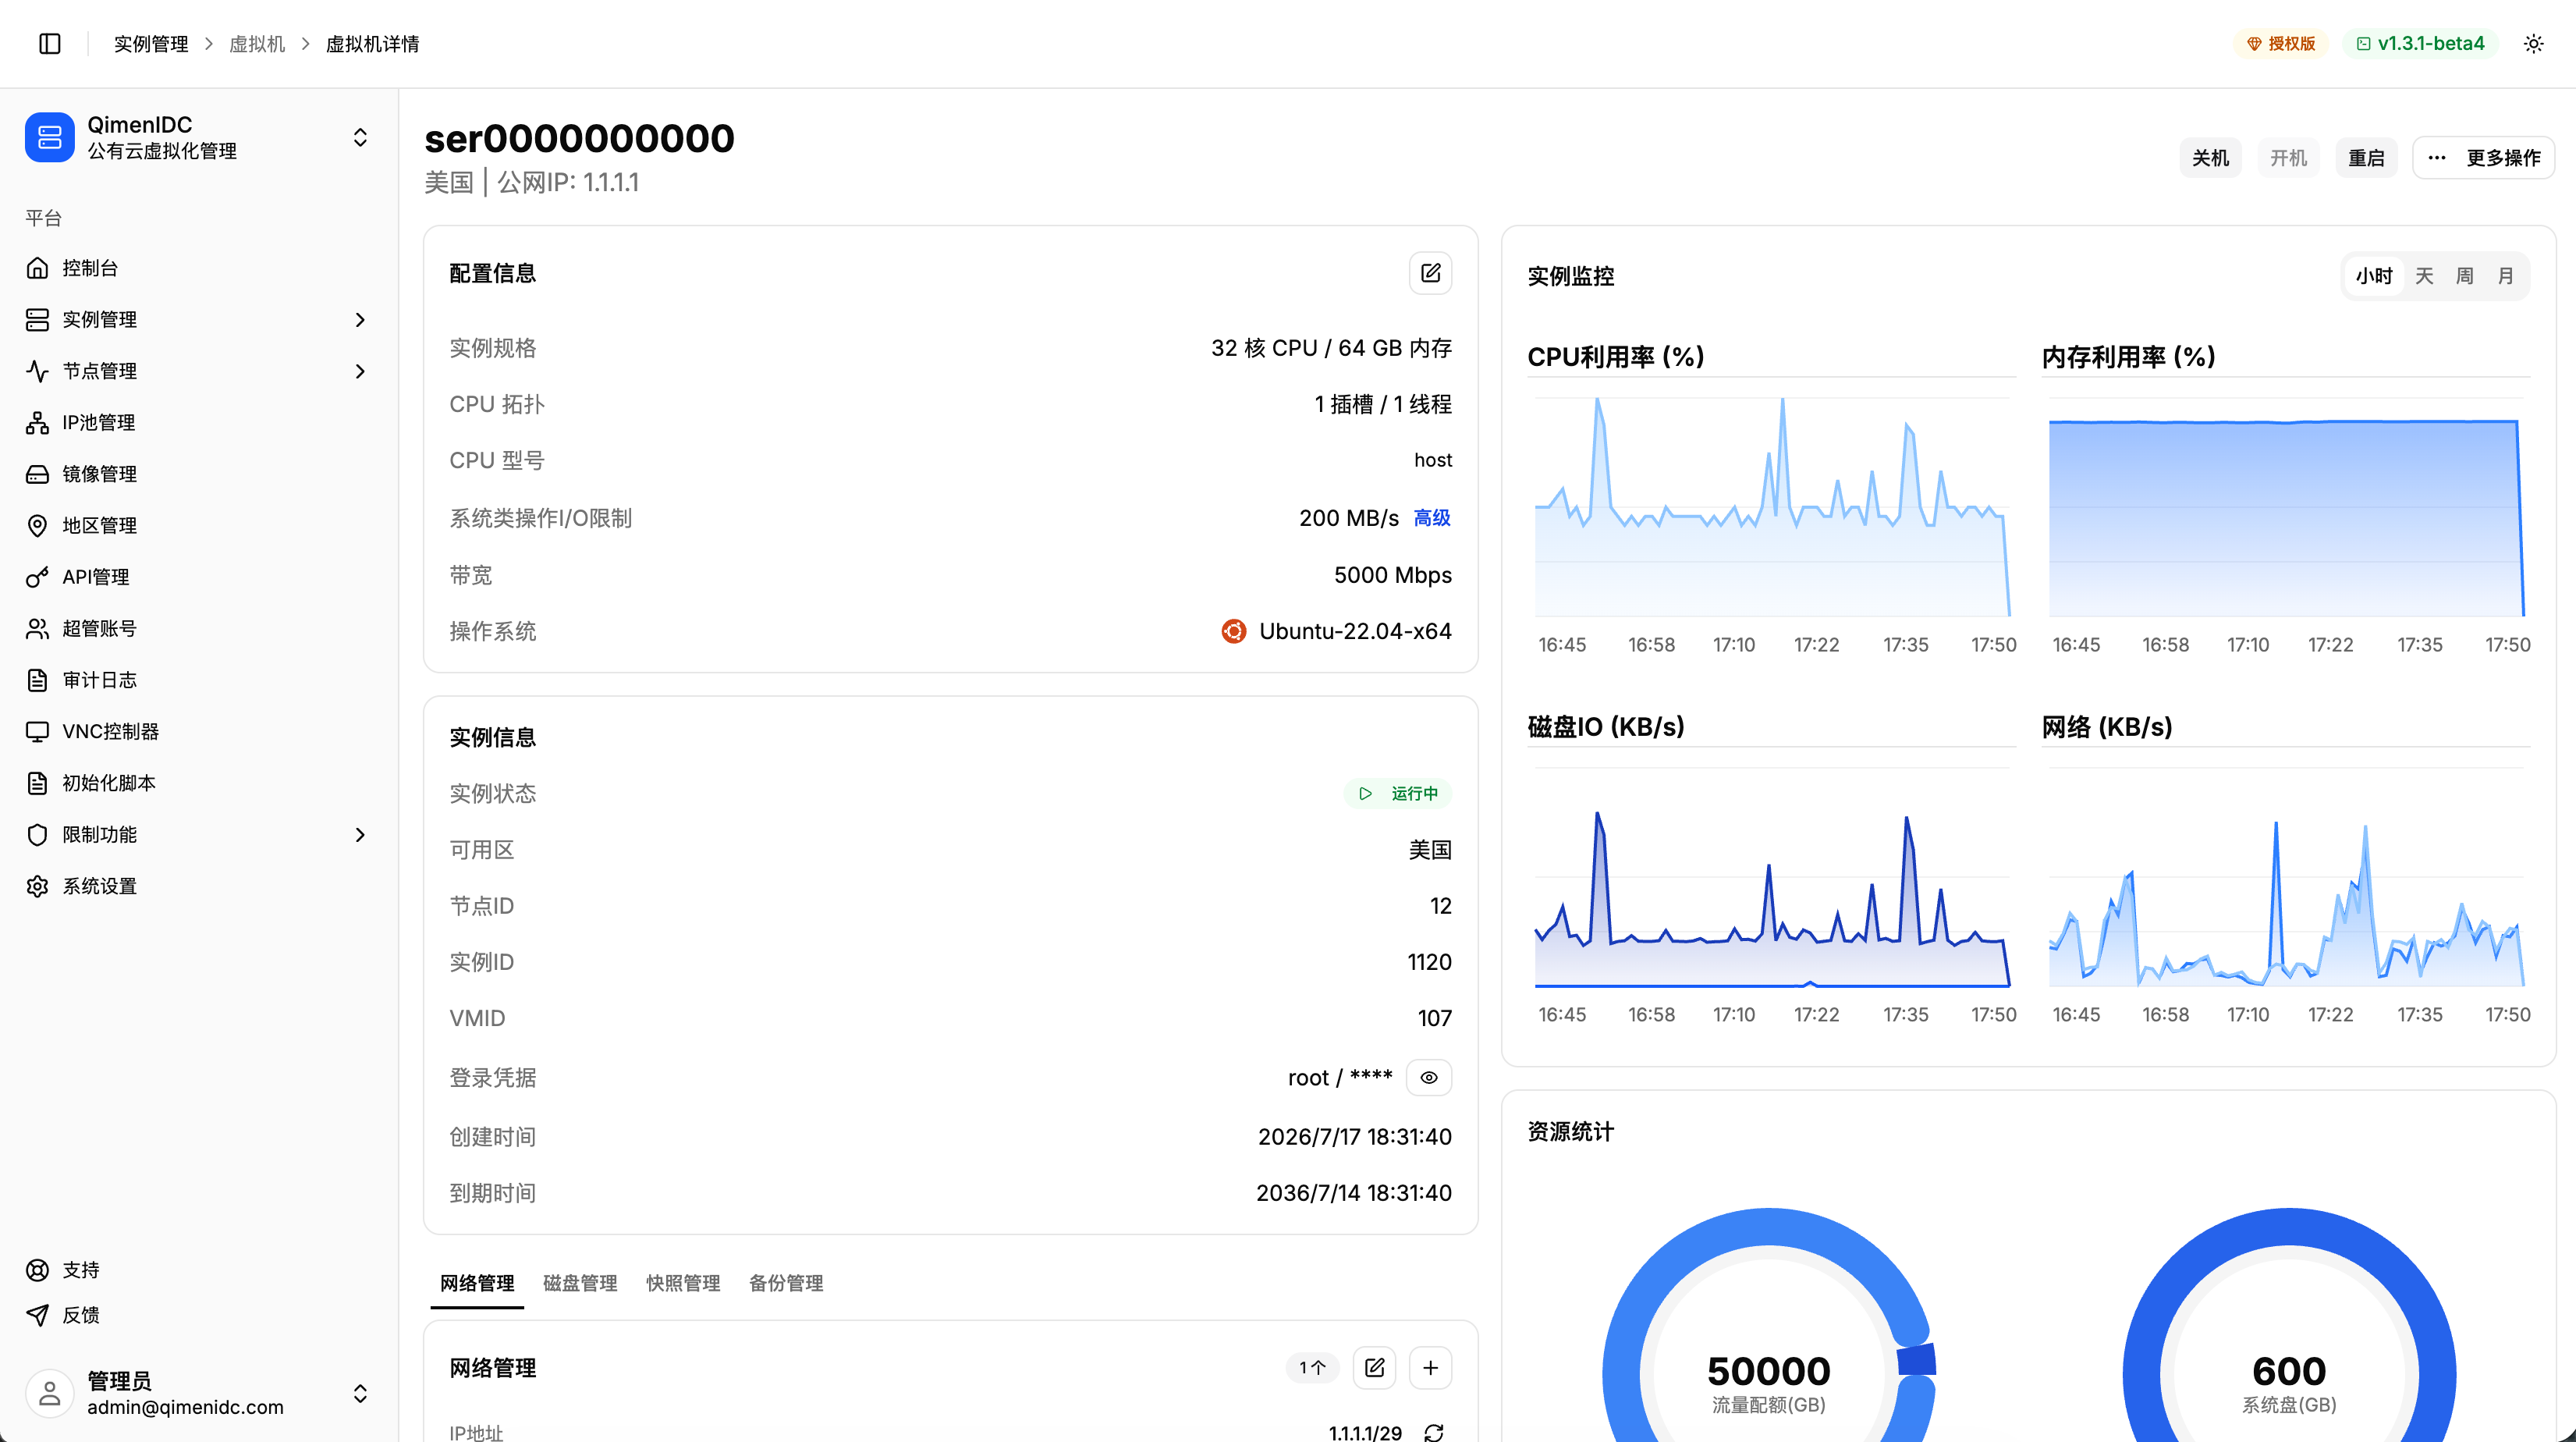This screenshot has height=1442, width=2576.
Task: Select 月 monitoring range
Action: click(x=2506, y=276)
